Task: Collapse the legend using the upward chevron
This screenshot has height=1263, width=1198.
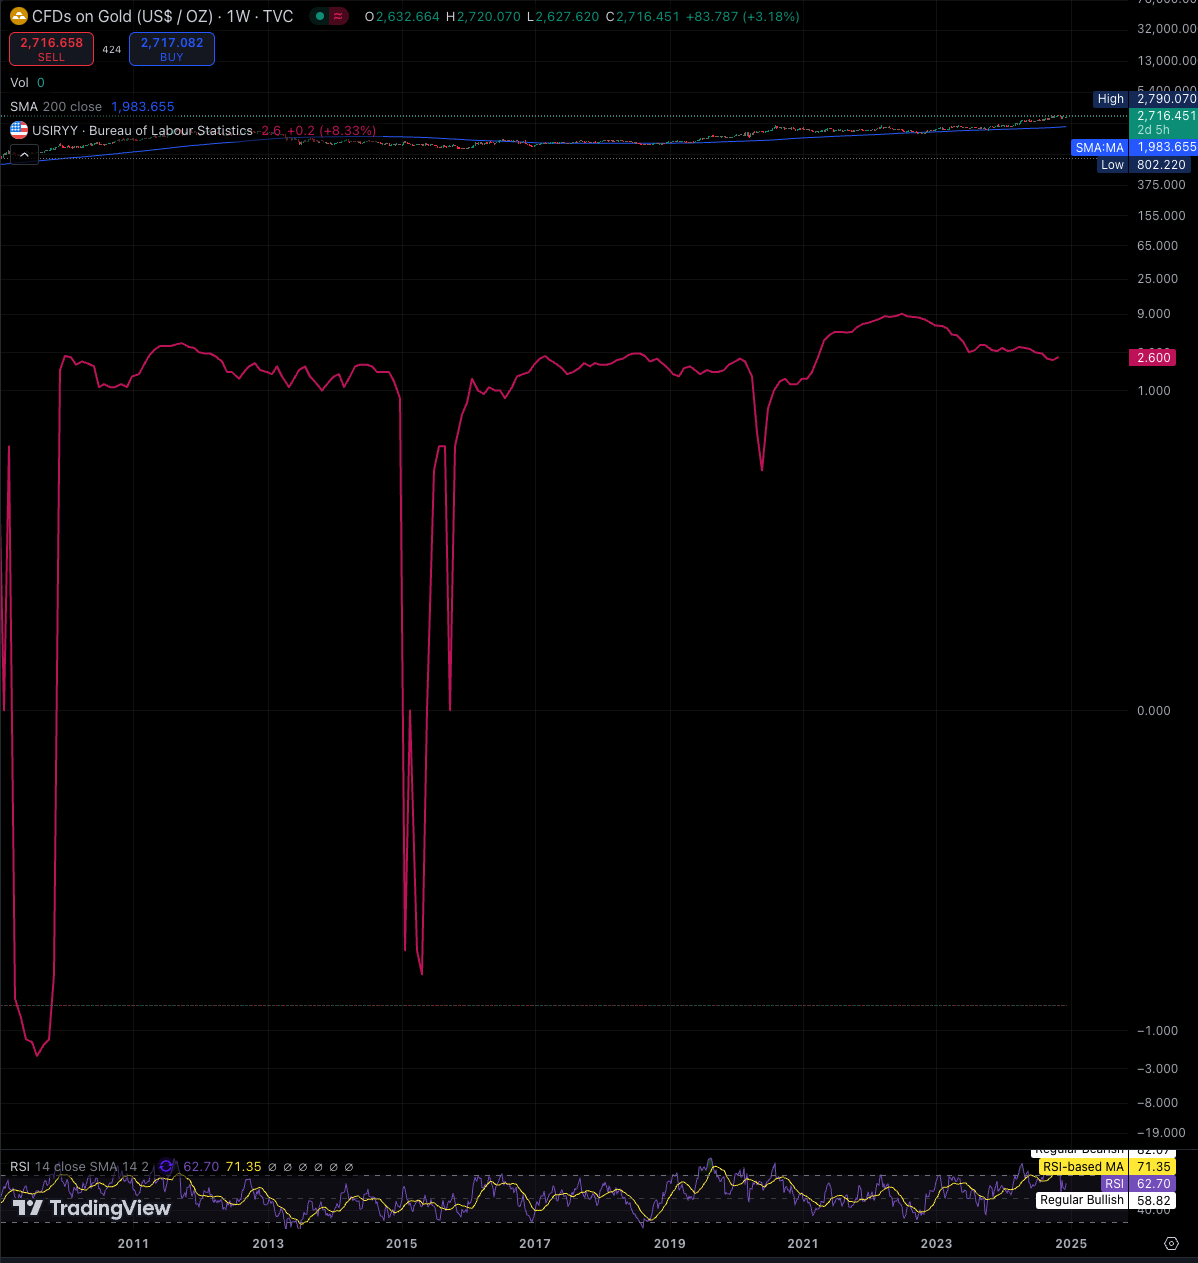Action: (23, 153)
